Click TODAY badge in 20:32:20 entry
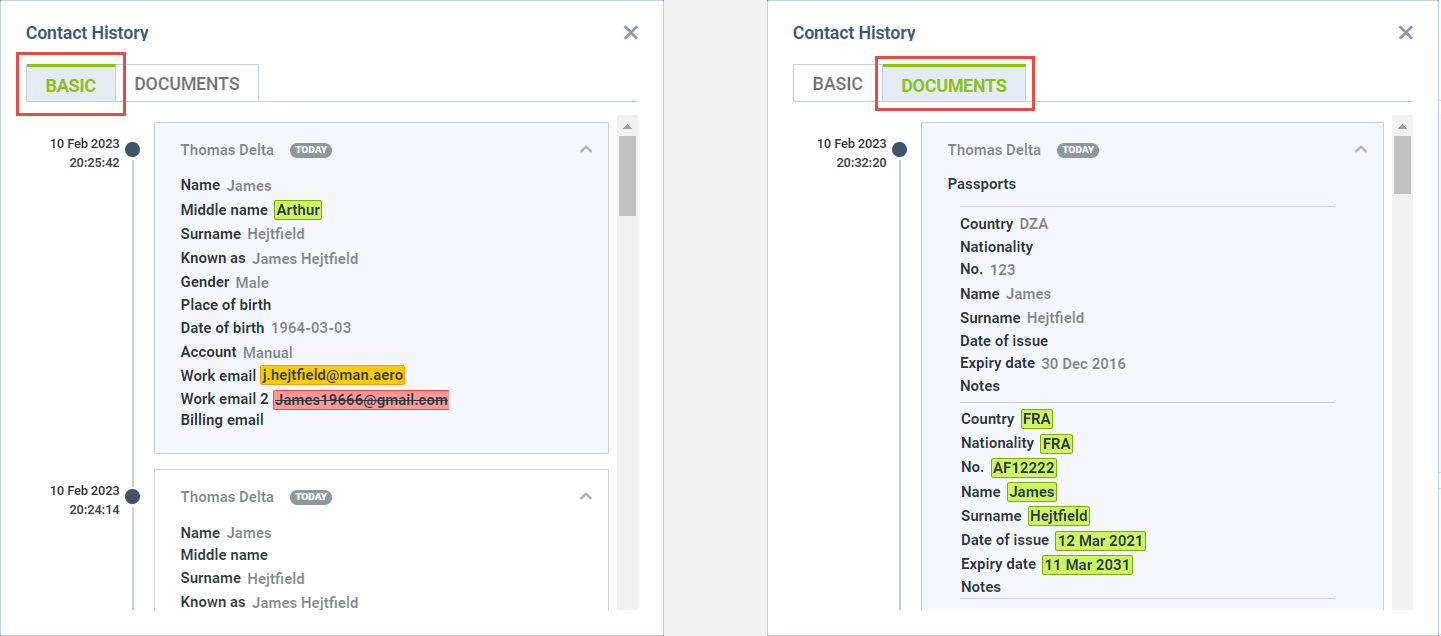The width and height of the screenshot is (1441, 636). (1078, 150)
